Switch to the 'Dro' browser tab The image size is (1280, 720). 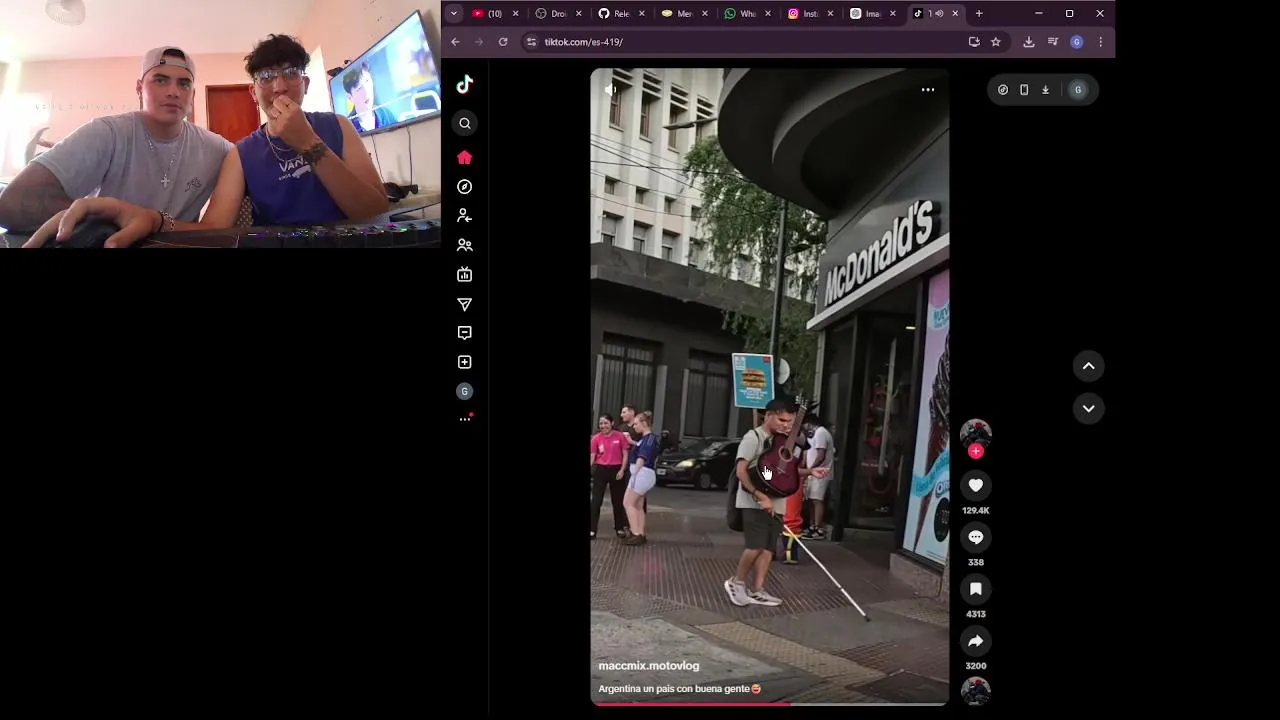(558, 14)
